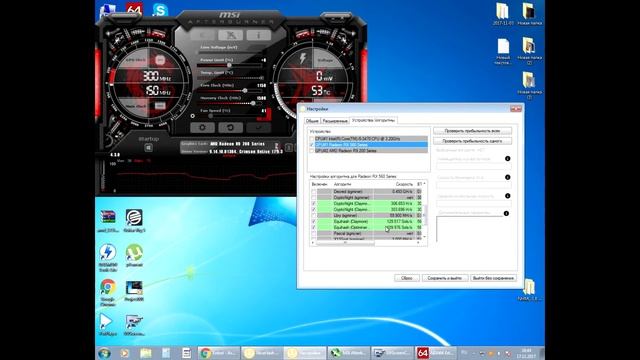Enable the CryptoNight (sgminer) algorithm checkbox
The height and width of the screenshot is (360, 640).
[313, 198]
